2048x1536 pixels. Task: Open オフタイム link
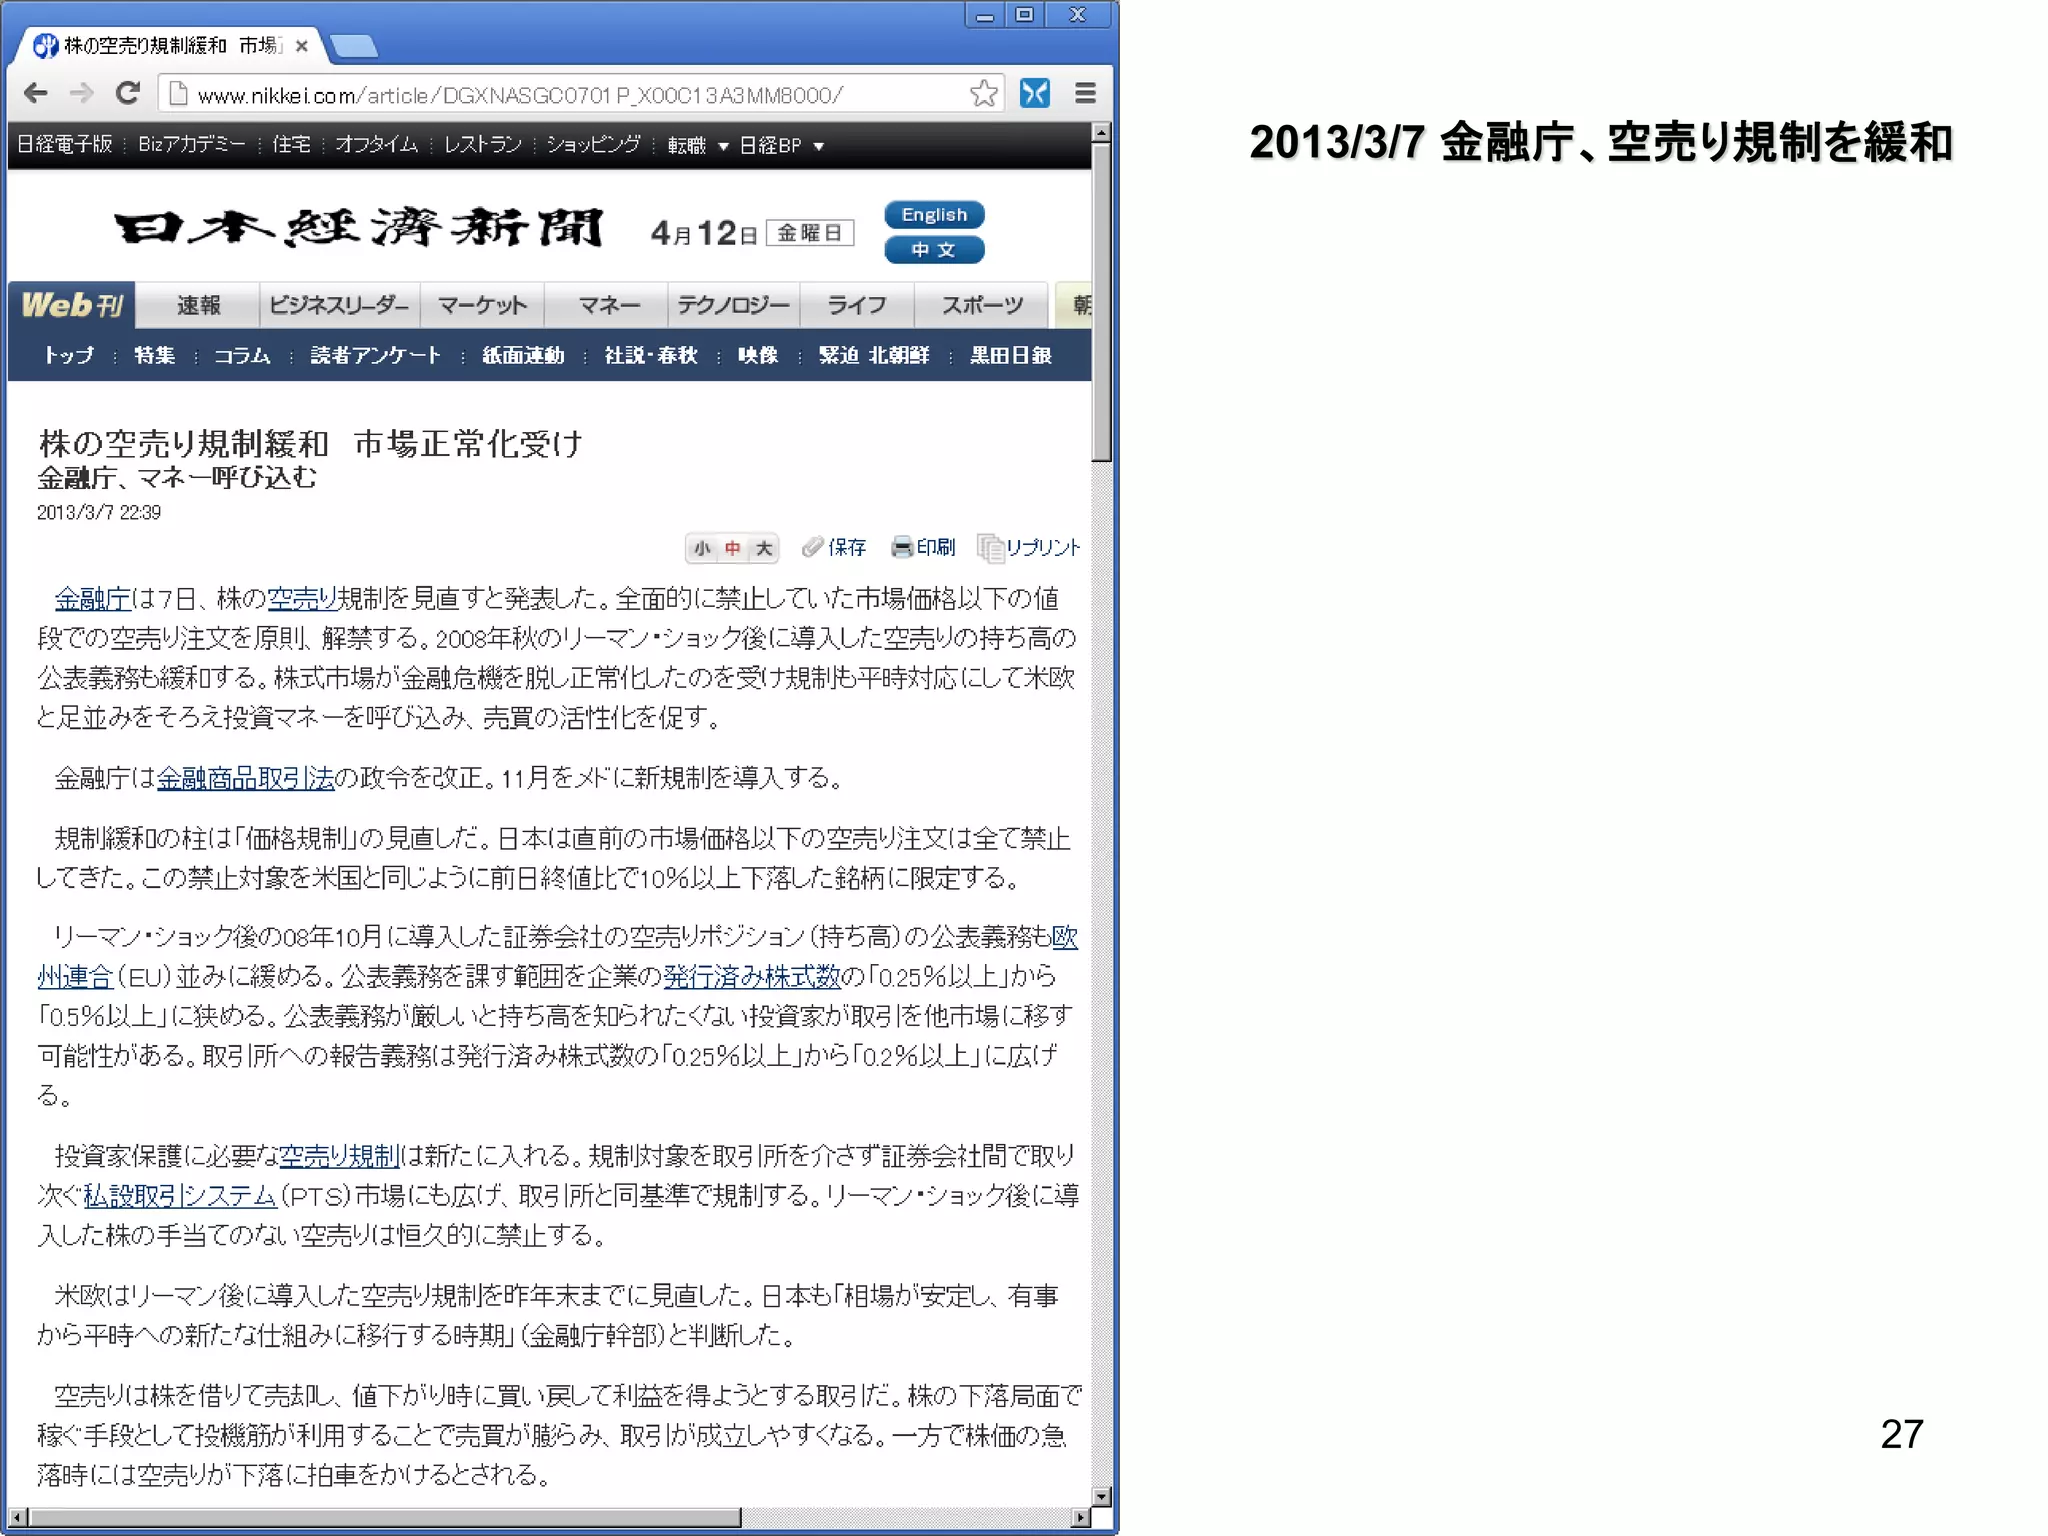pyautogui.click(x=376, y=145)
